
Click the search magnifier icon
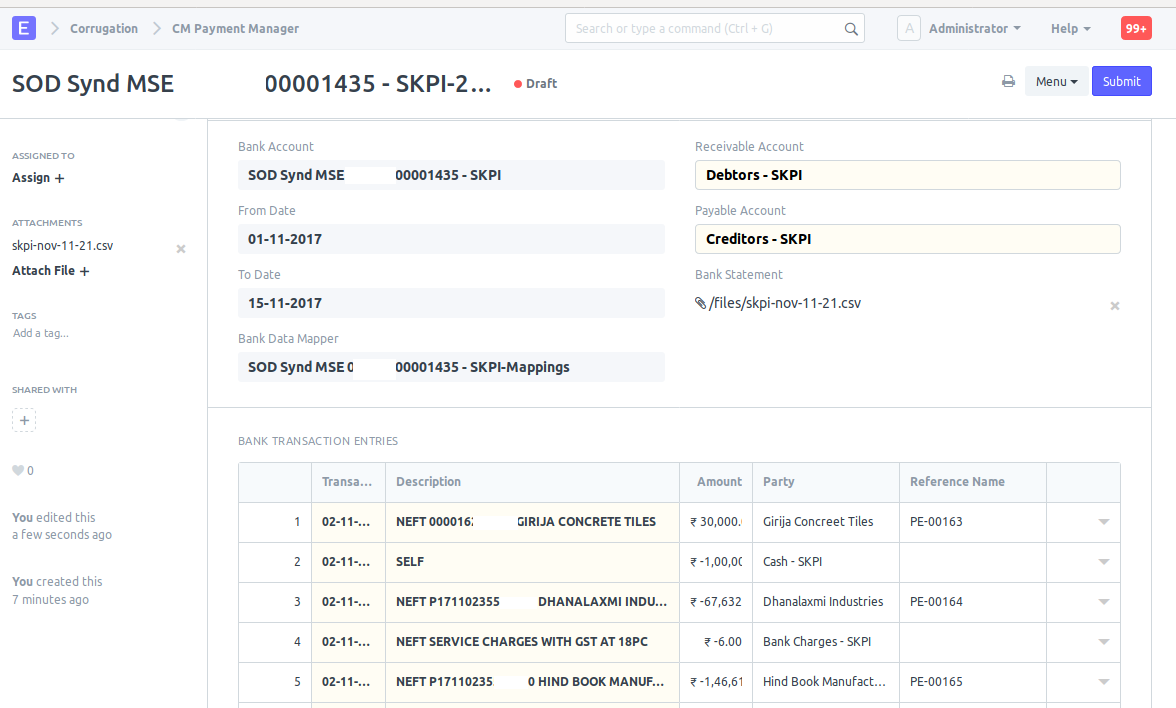(x=850, y=28)
